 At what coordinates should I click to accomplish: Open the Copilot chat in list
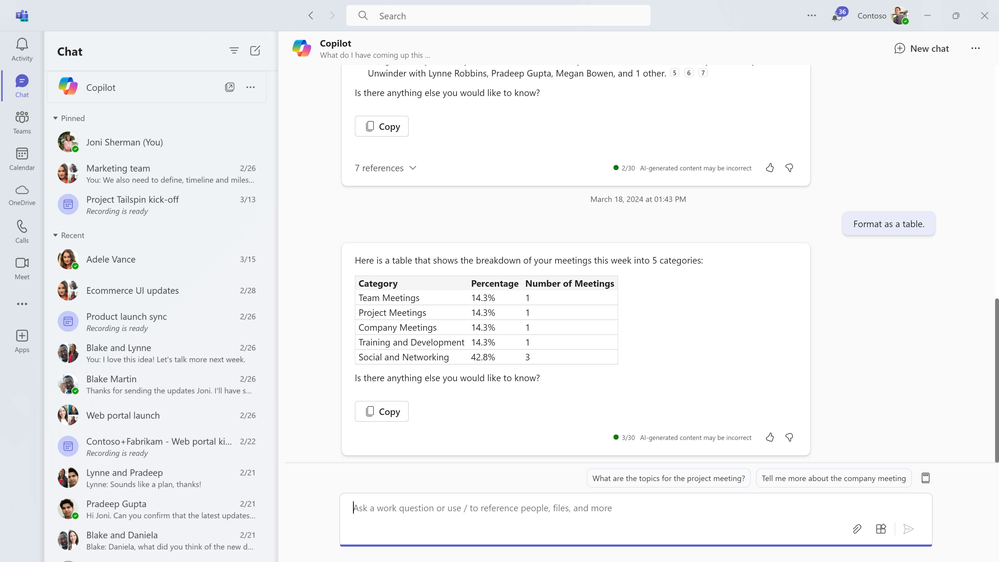click(157, 87)
